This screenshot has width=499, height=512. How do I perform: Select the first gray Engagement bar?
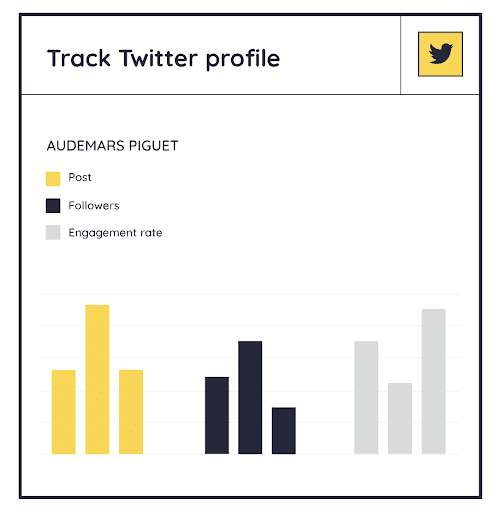click(366, 397)
